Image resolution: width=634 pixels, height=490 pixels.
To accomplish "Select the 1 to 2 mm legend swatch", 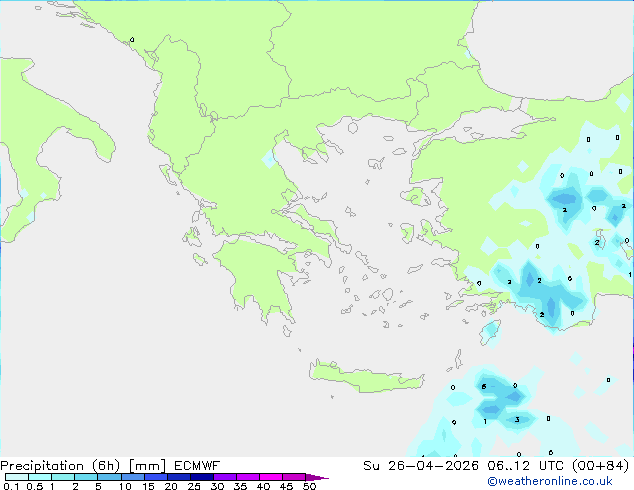I will coord(63,477).
